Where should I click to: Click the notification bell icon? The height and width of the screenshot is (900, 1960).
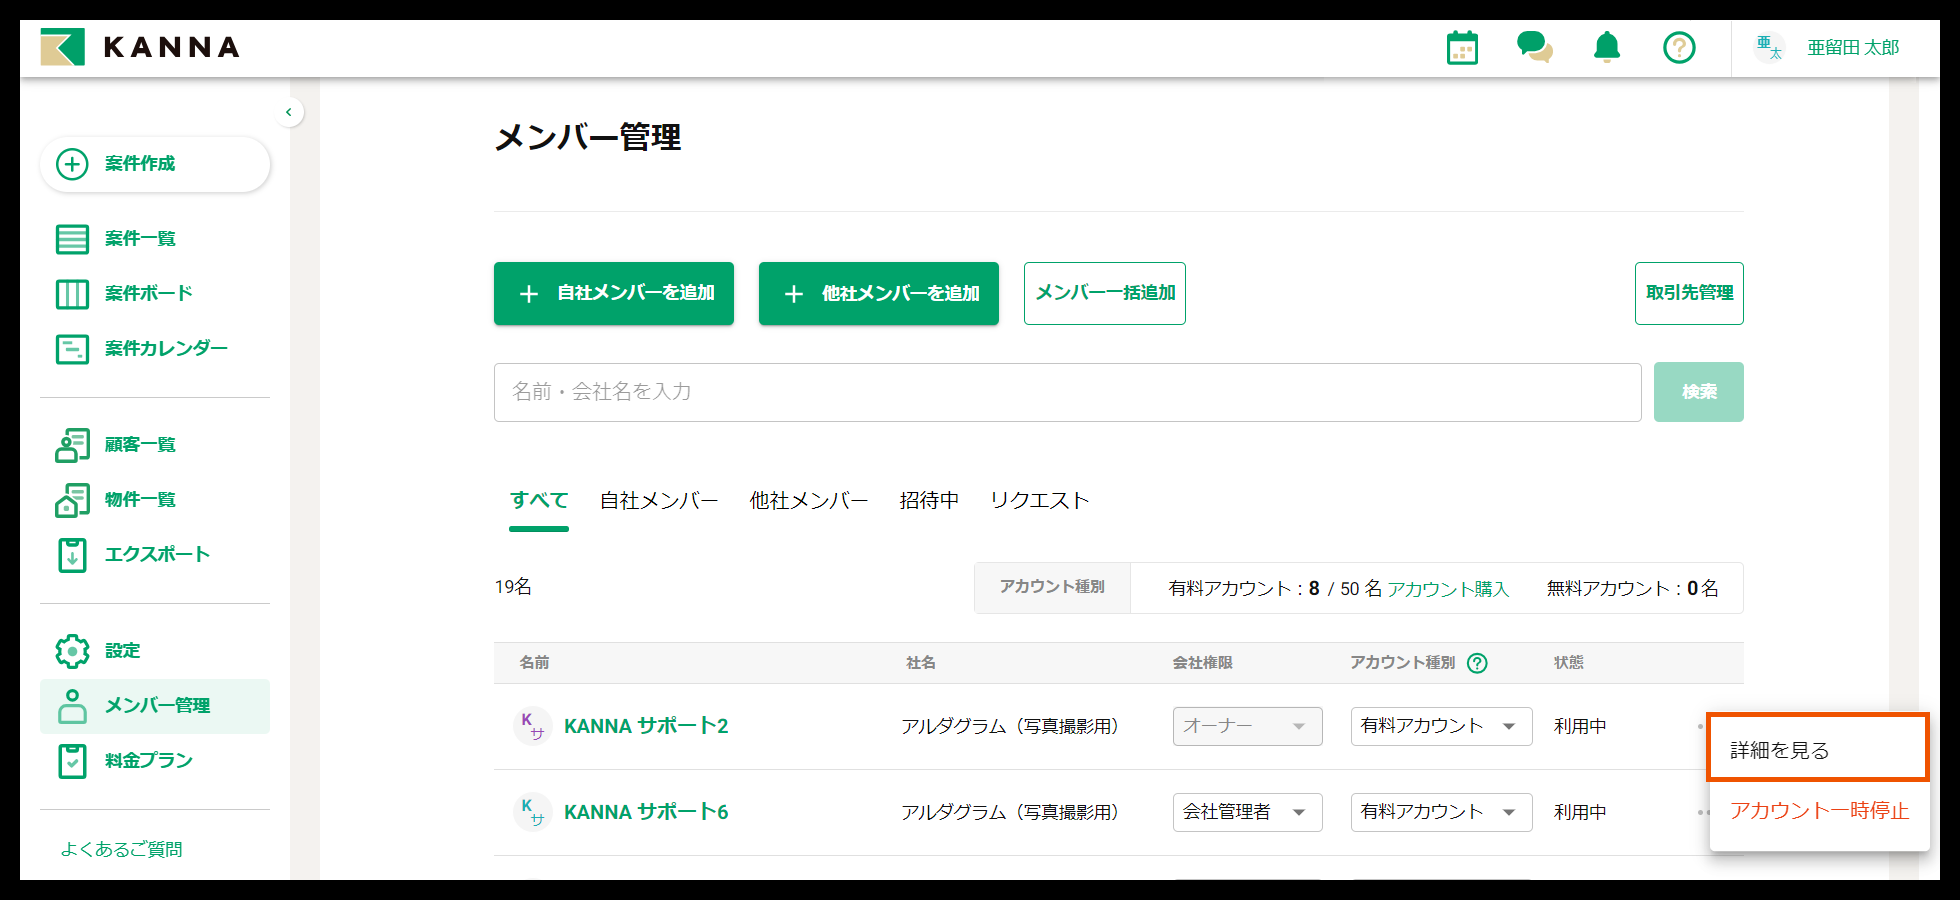click(x=1607, y=47)
